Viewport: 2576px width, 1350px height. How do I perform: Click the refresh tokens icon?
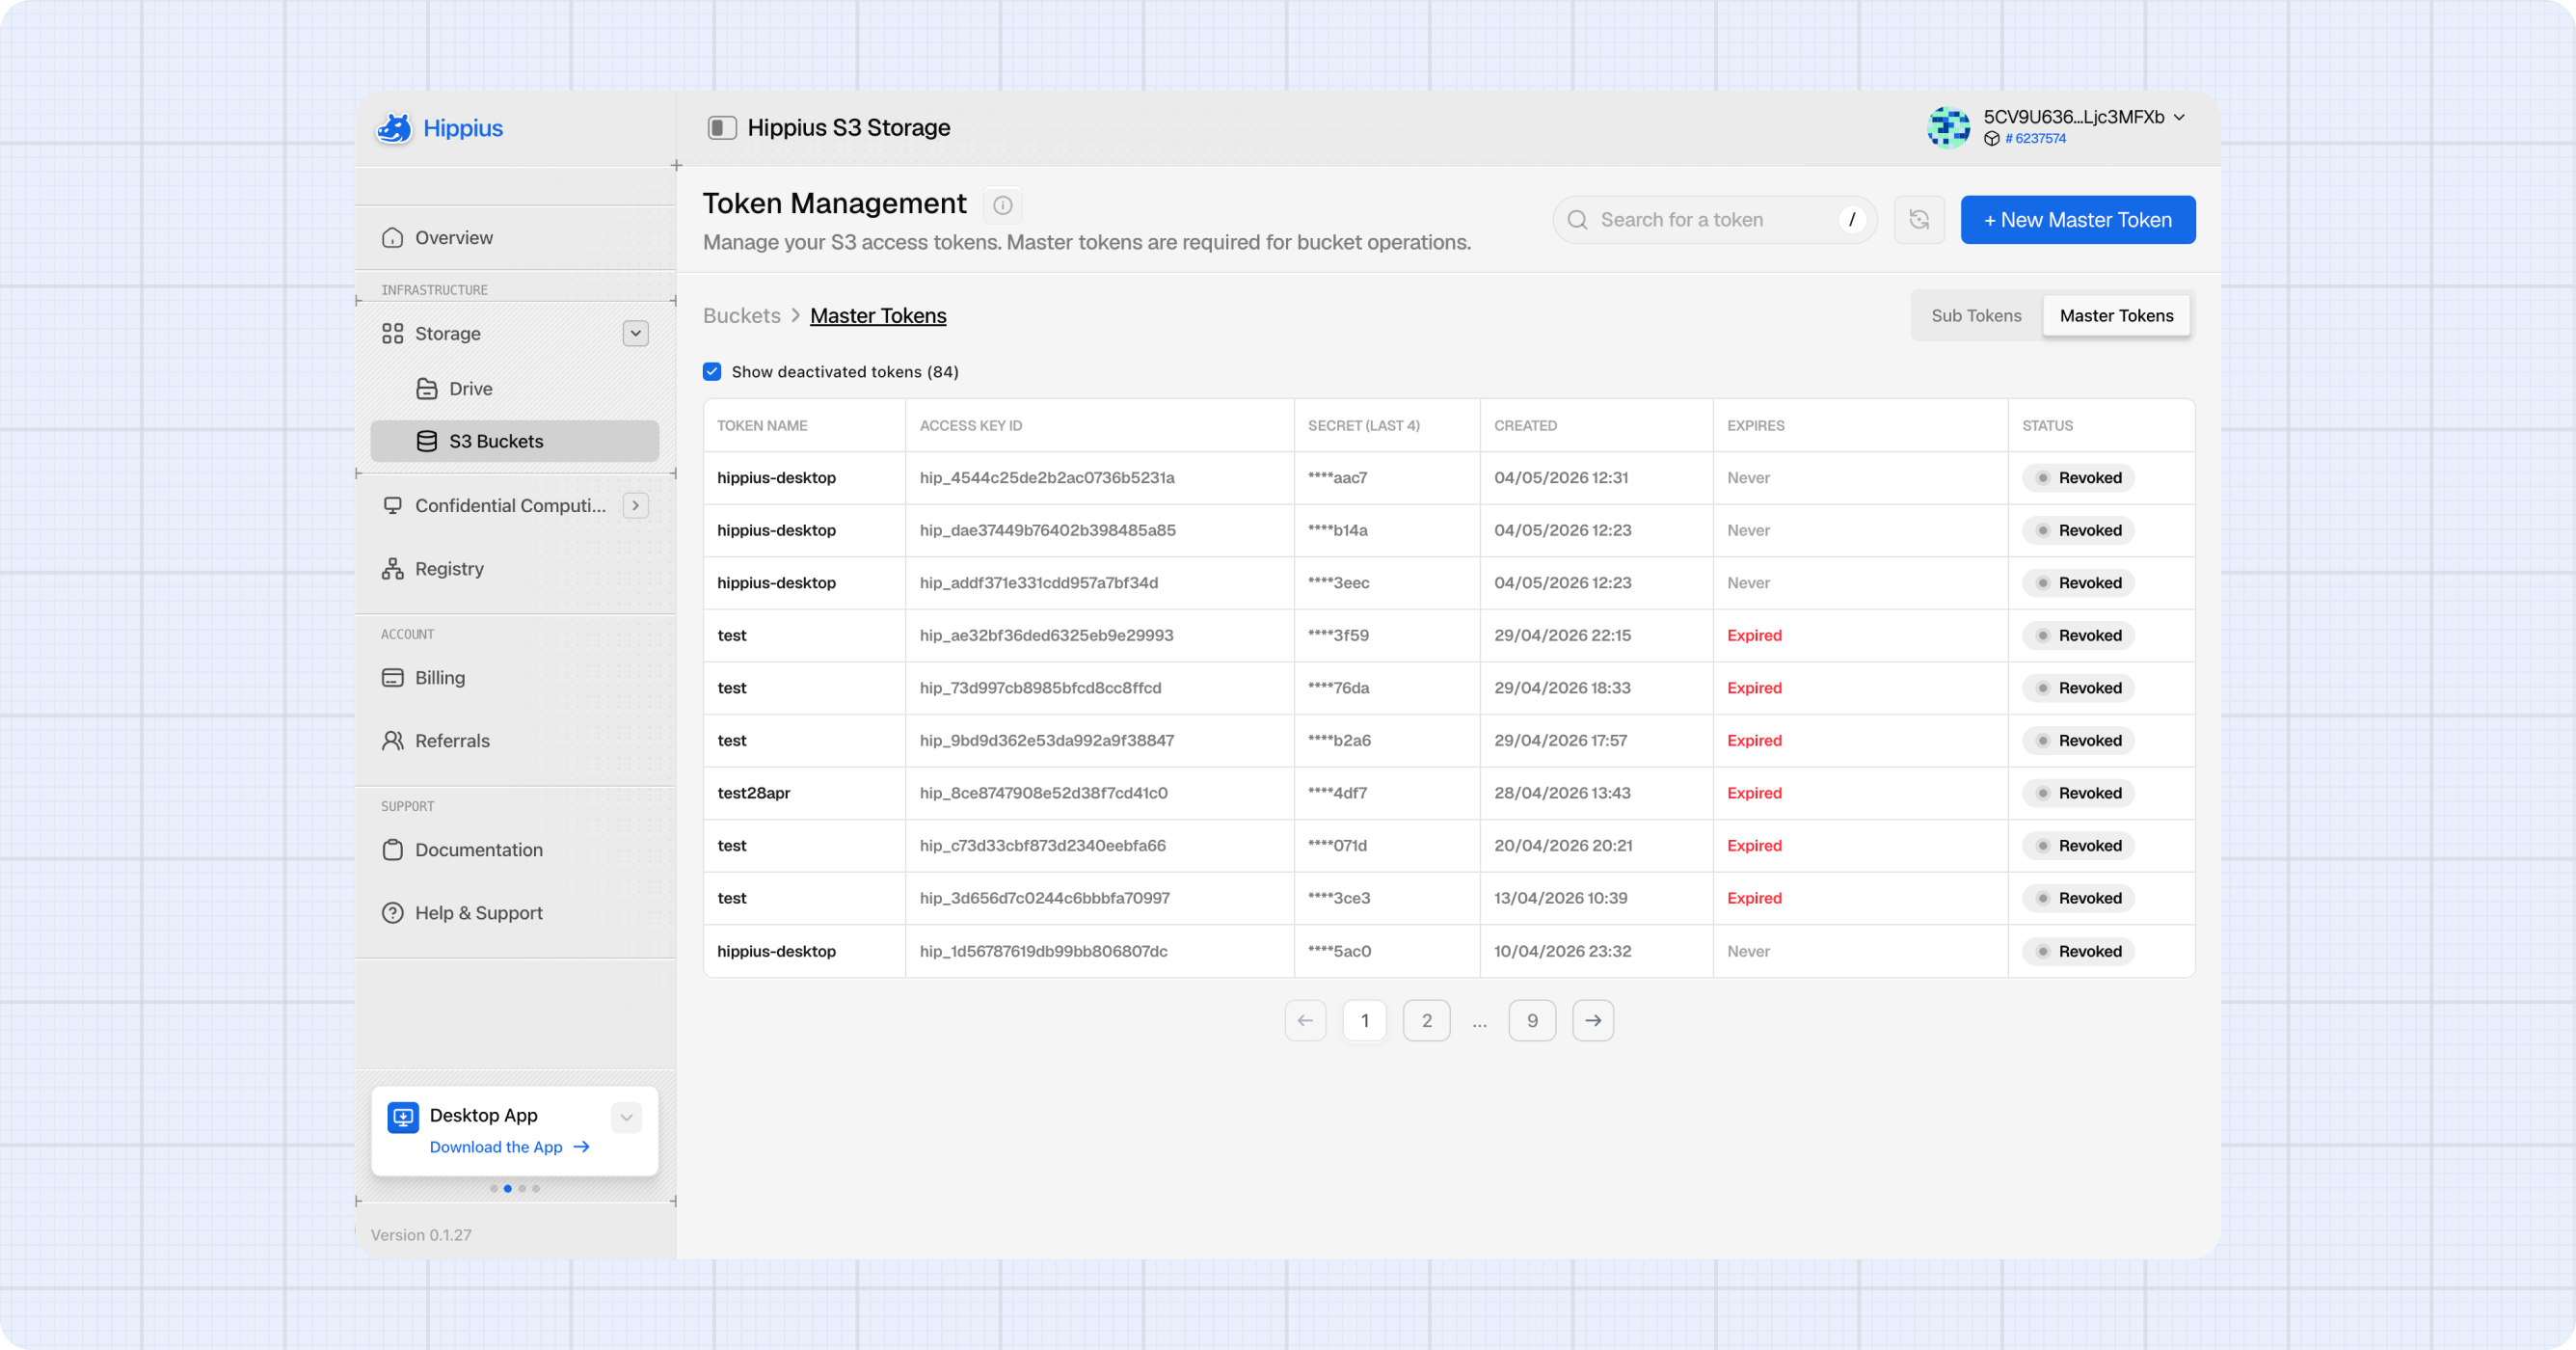(x=1919, y=220)
